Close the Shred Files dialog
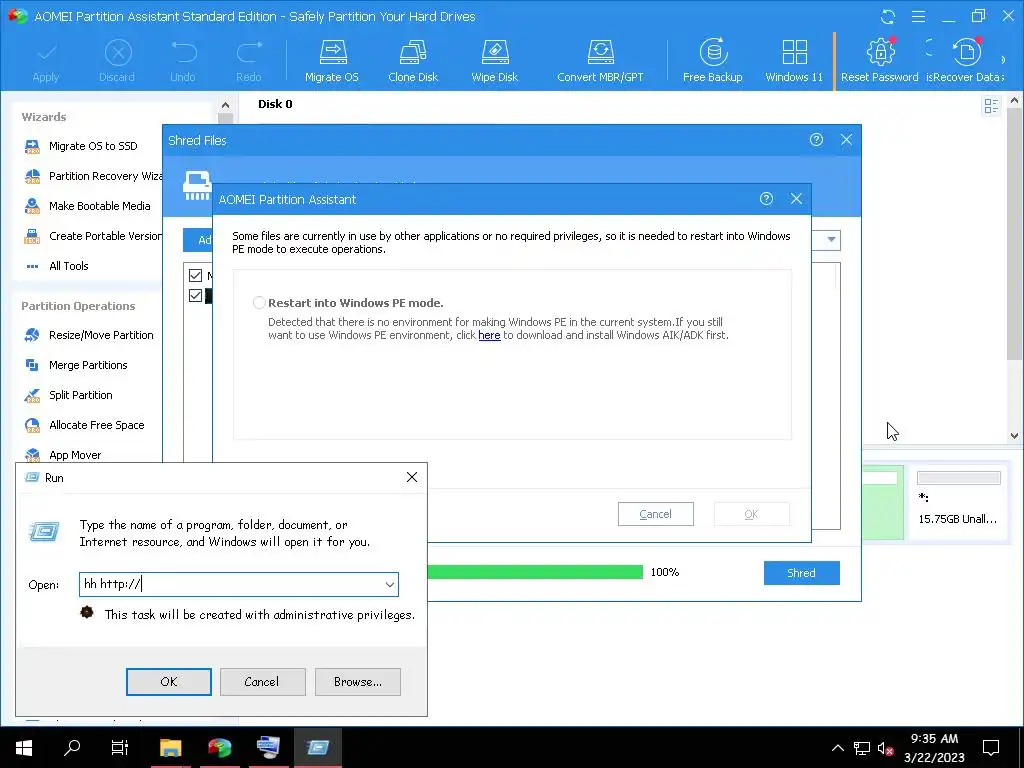1024x768 pixels. (x=846, y=140)
